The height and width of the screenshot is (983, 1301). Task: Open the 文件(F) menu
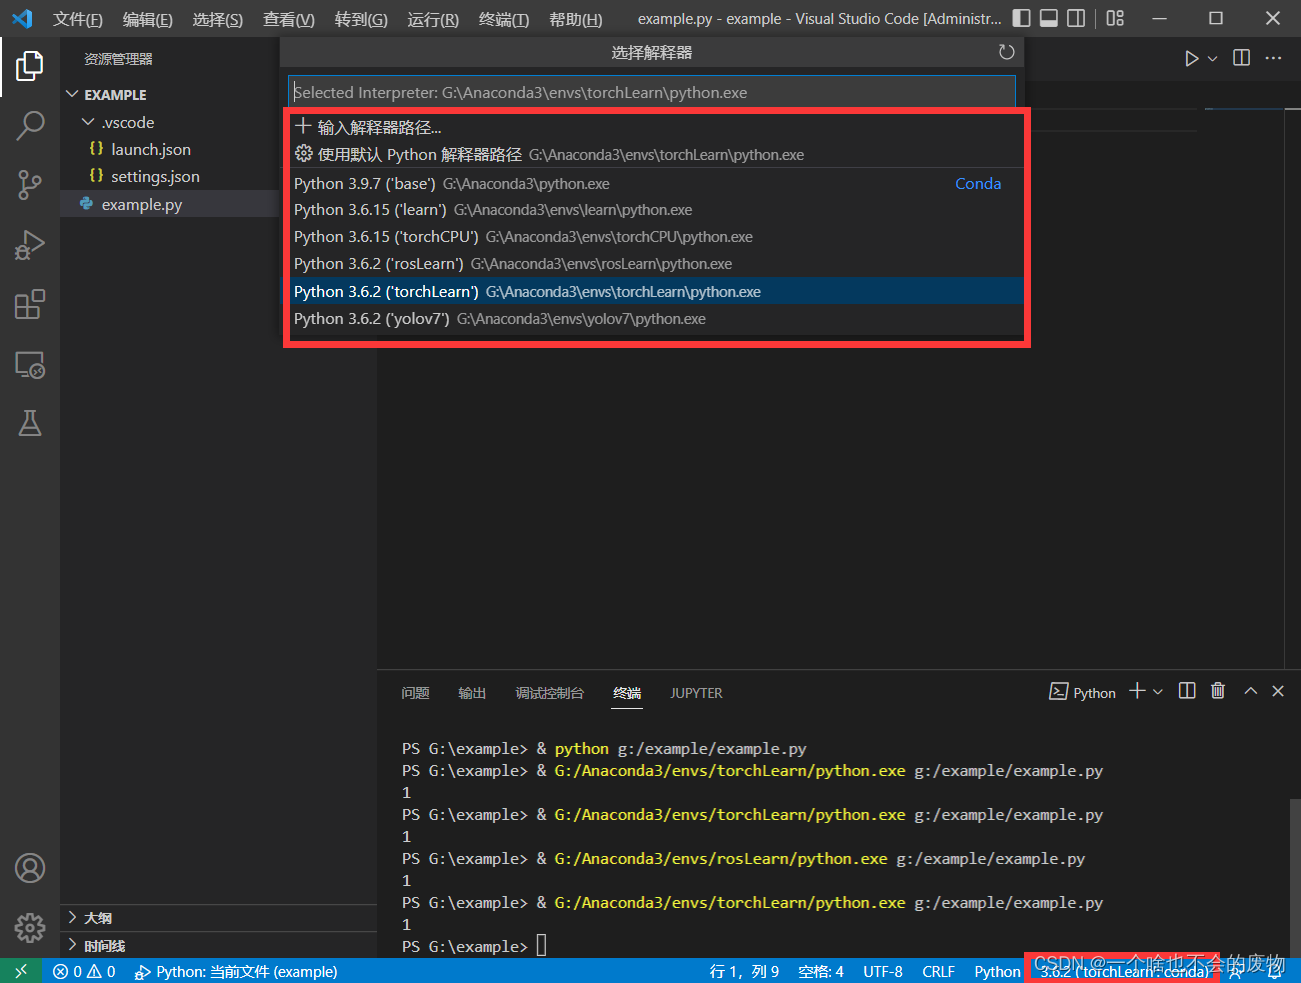coord(78,19)
